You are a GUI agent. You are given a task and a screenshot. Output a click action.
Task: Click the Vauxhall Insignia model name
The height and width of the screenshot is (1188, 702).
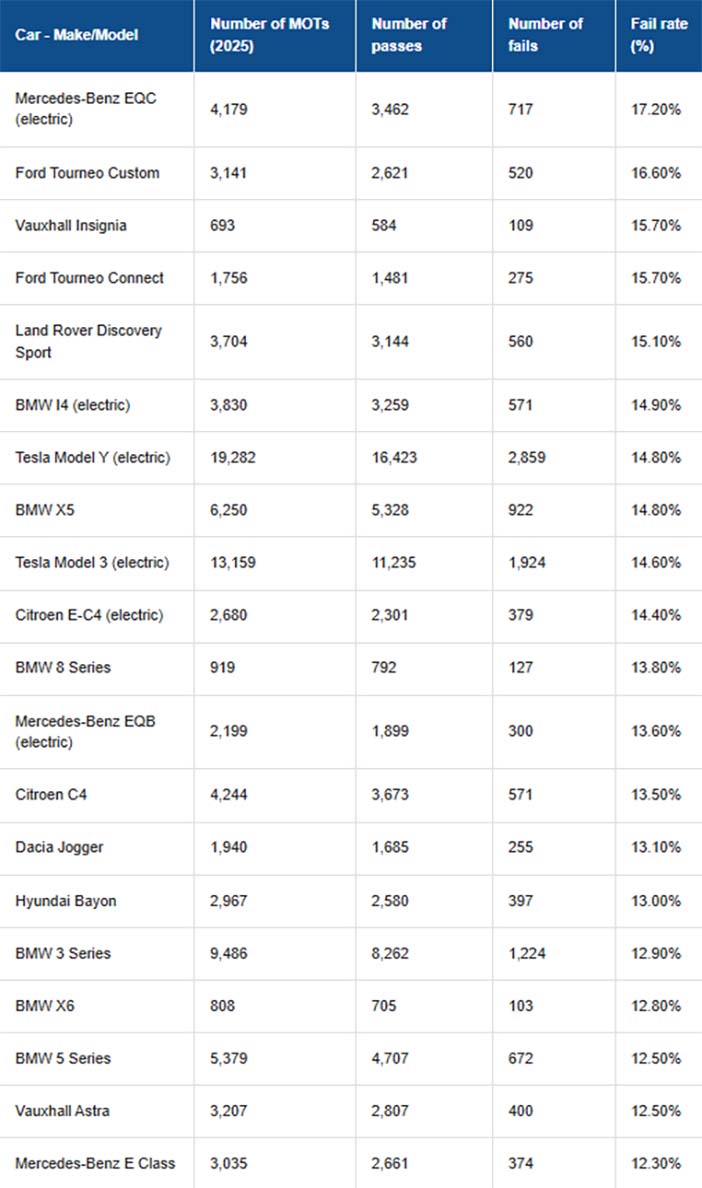[x=71, y=226]
